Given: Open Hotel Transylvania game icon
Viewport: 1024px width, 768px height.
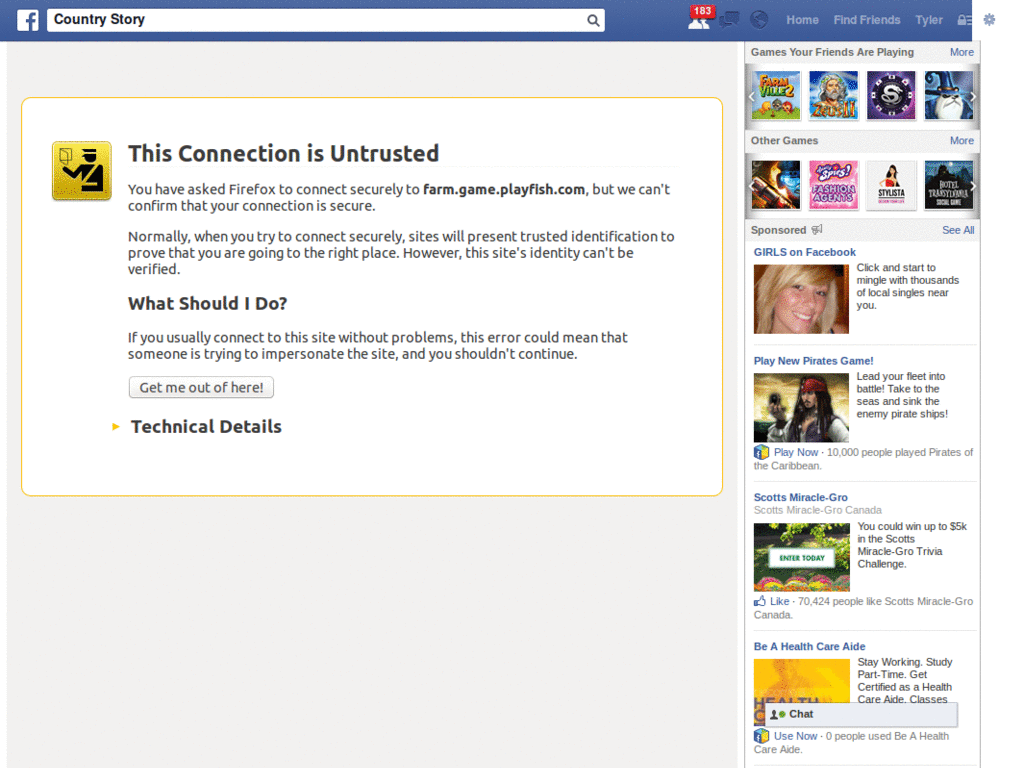Looking at the screenshot, I should (x=949, y=185).
